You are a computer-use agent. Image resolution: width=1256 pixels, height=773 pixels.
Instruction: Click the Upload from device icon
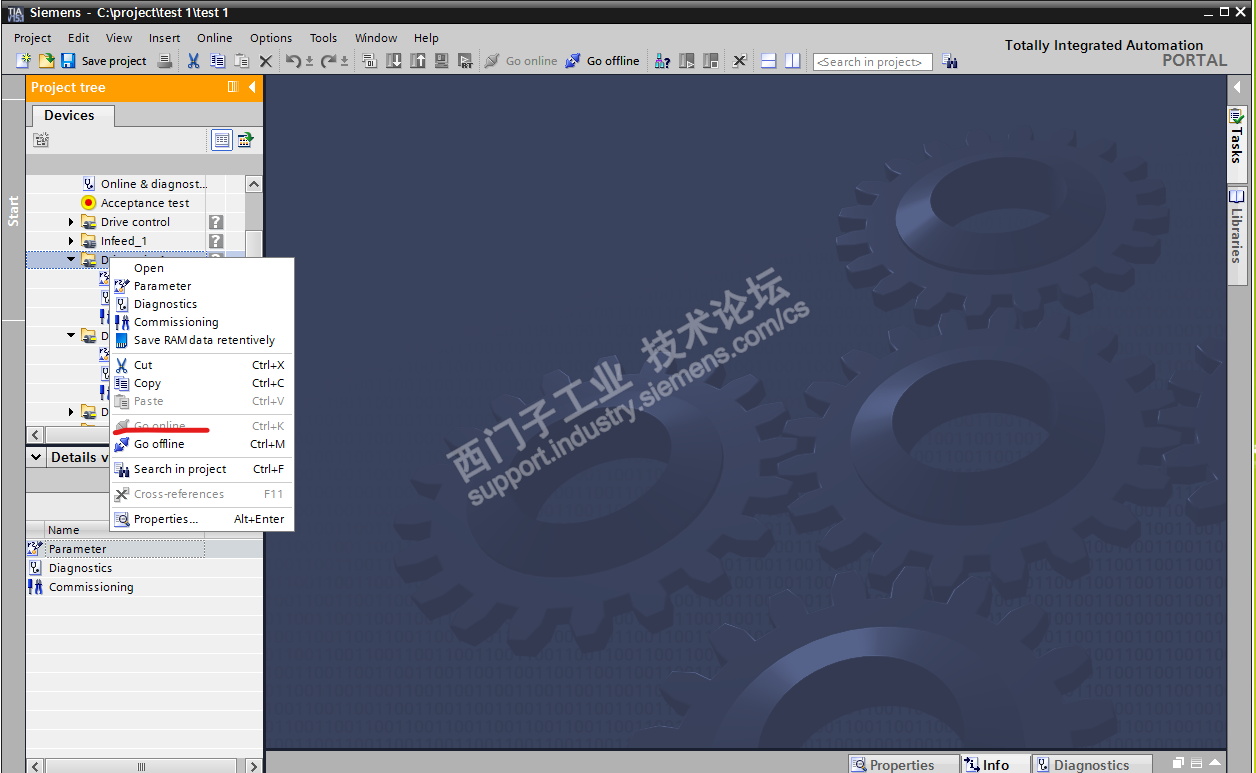pyautogui.click(x=418, y=61)
